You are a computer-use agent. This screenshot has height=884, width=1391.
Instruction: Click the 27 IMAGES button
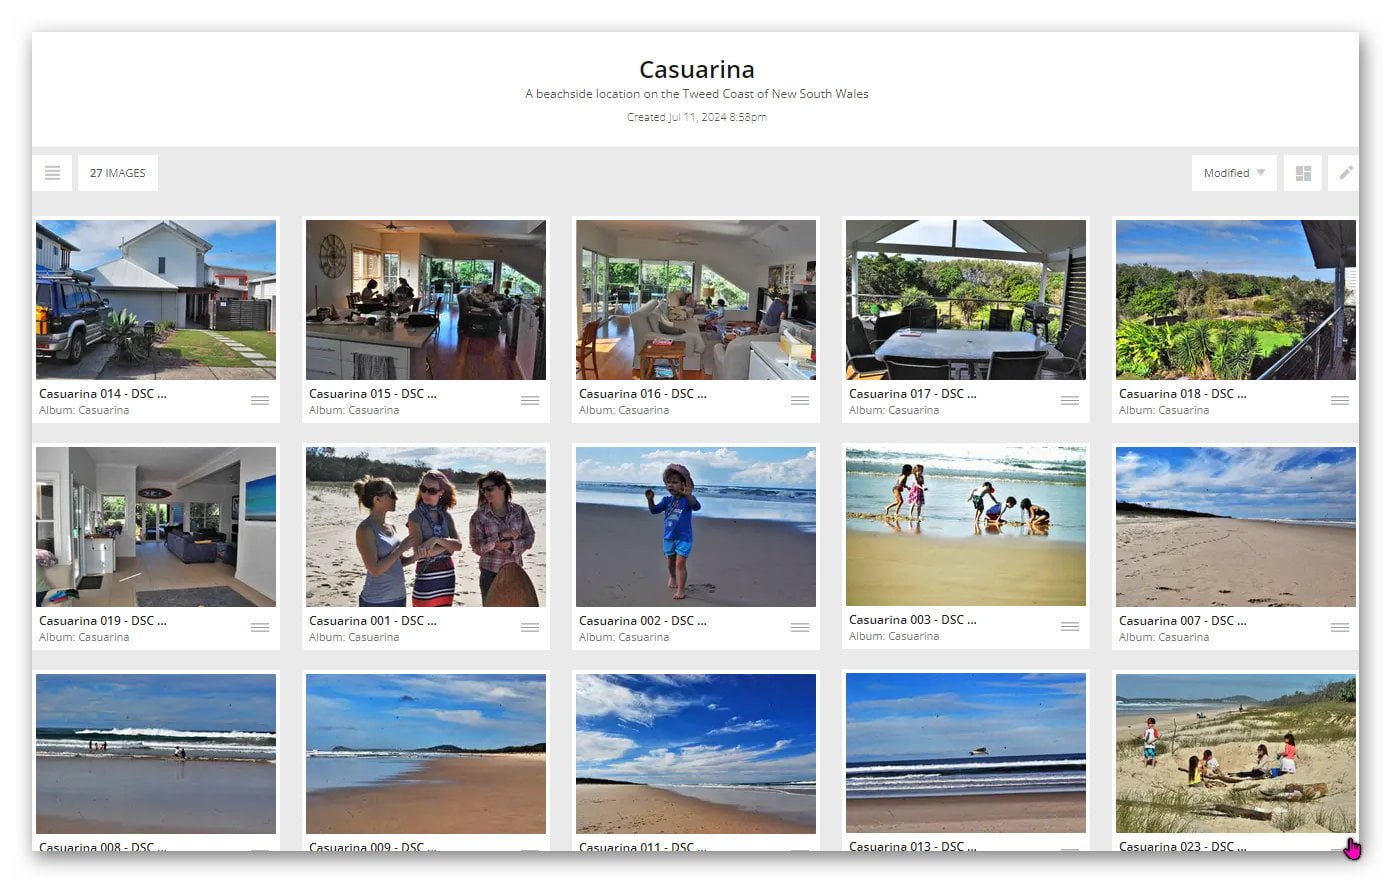tap(118, 173)
